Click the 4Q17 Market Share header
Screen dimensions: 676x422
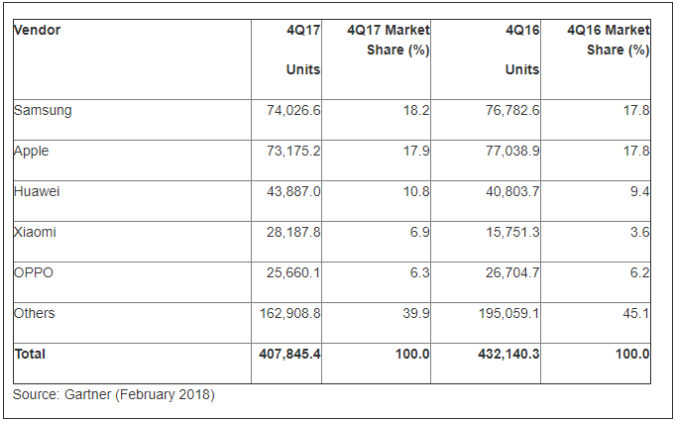(388, 40)
